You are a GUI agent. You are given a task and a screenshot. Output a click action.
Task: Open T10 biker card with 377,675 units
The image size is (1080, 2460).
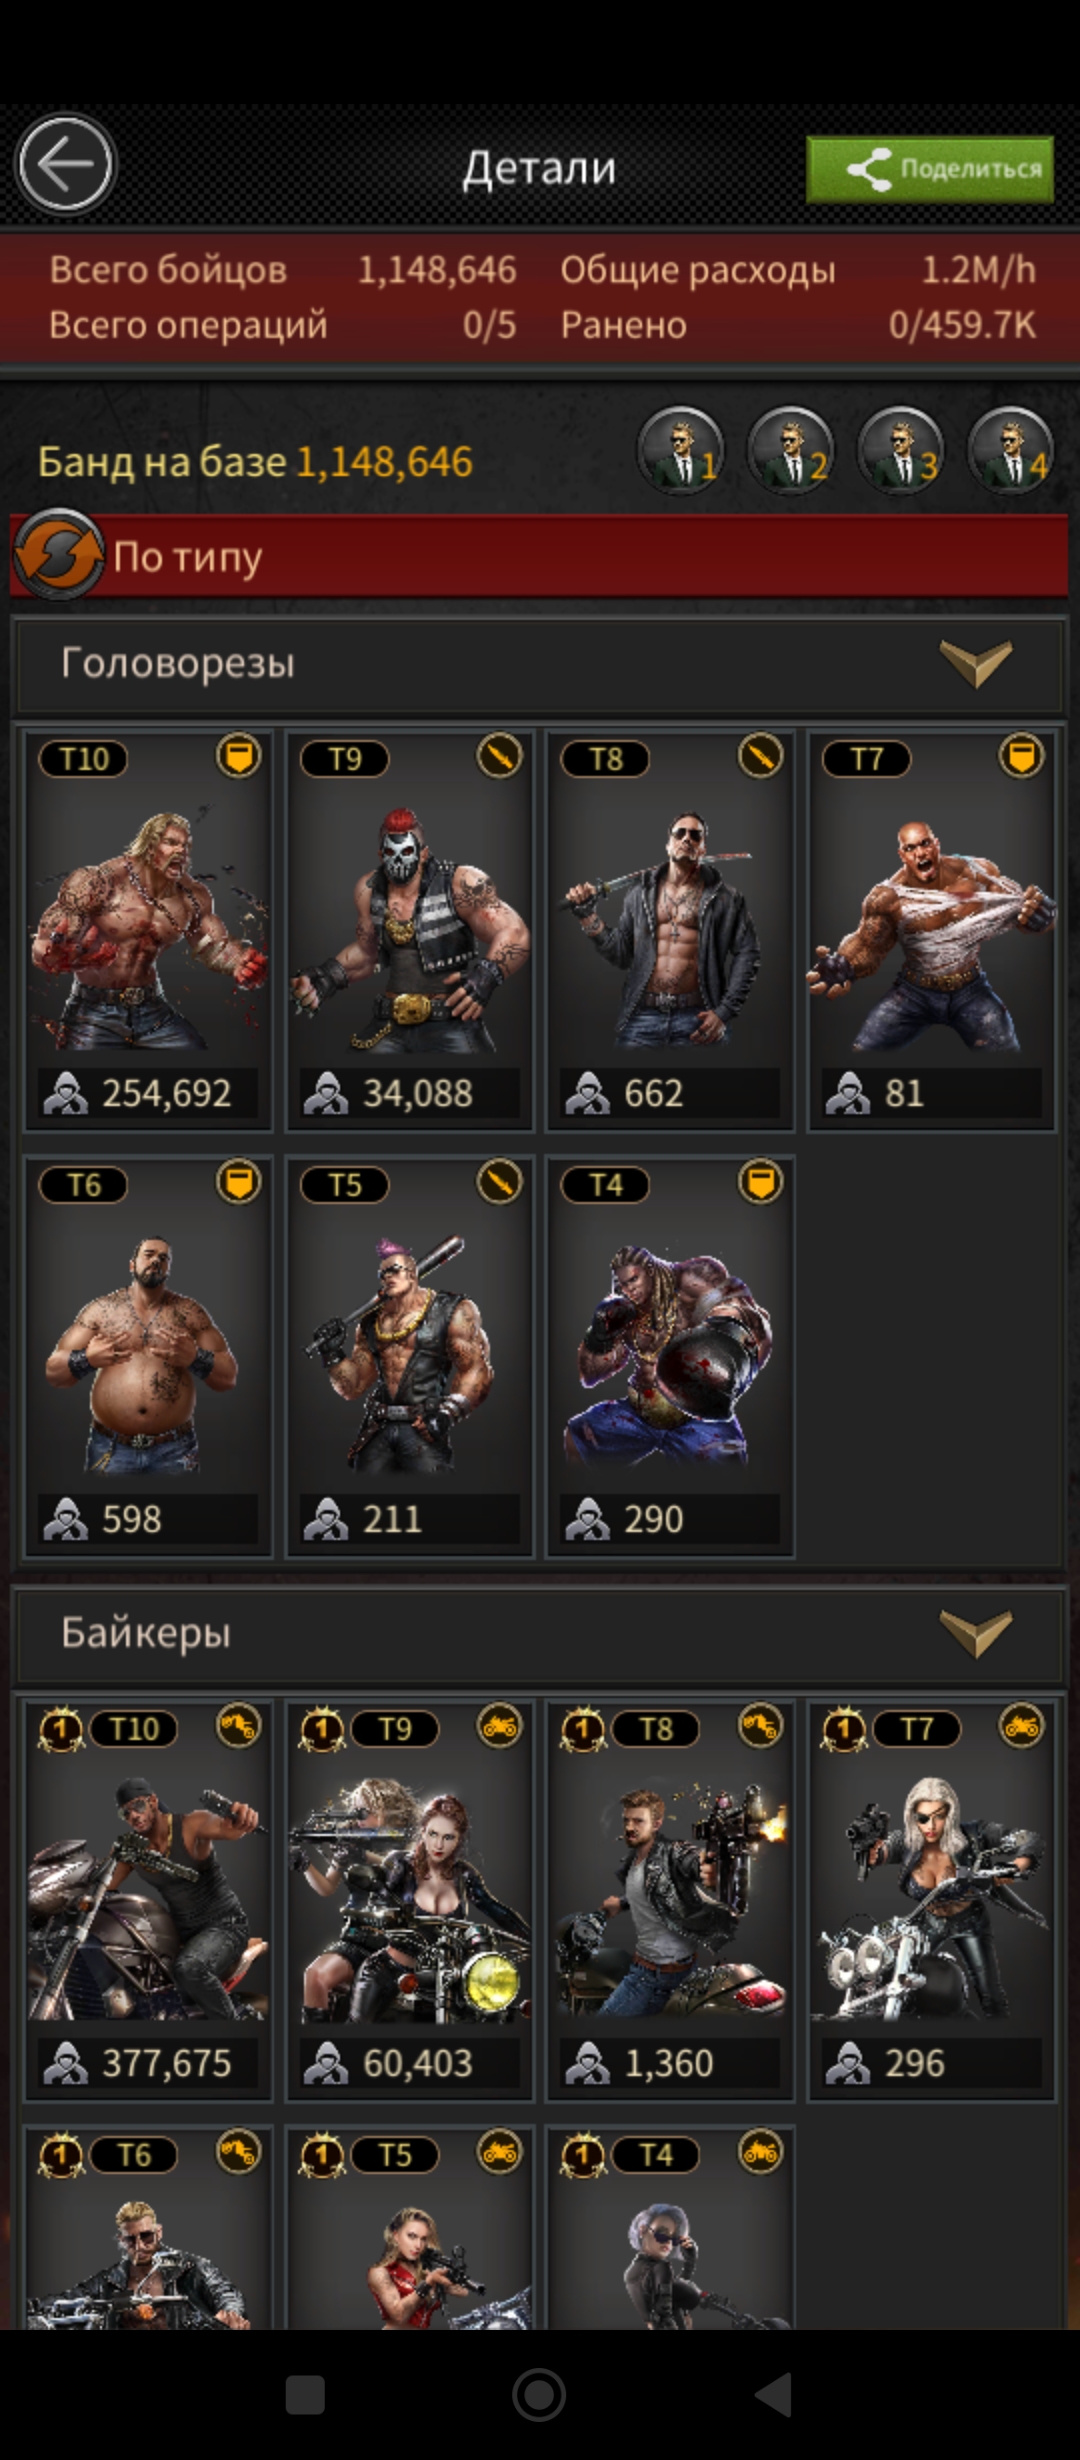(148, 1900)
